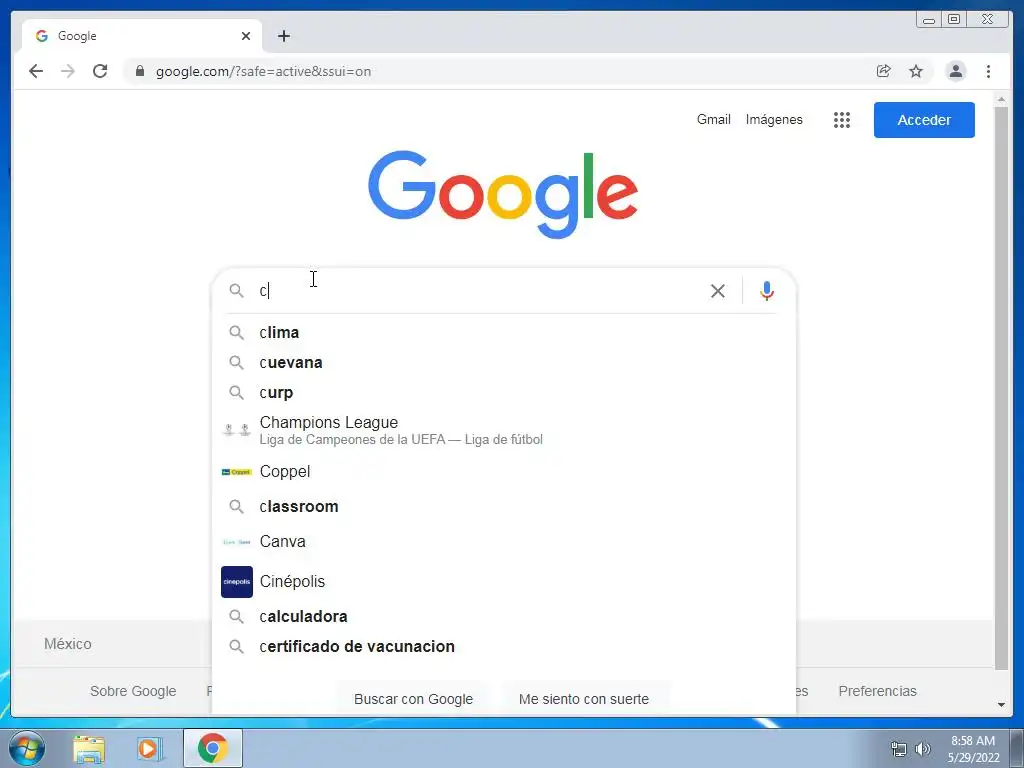Screen dimensions: 1024x768
Task: Click the scrollbar up arrow
Action: (1001, 99)
